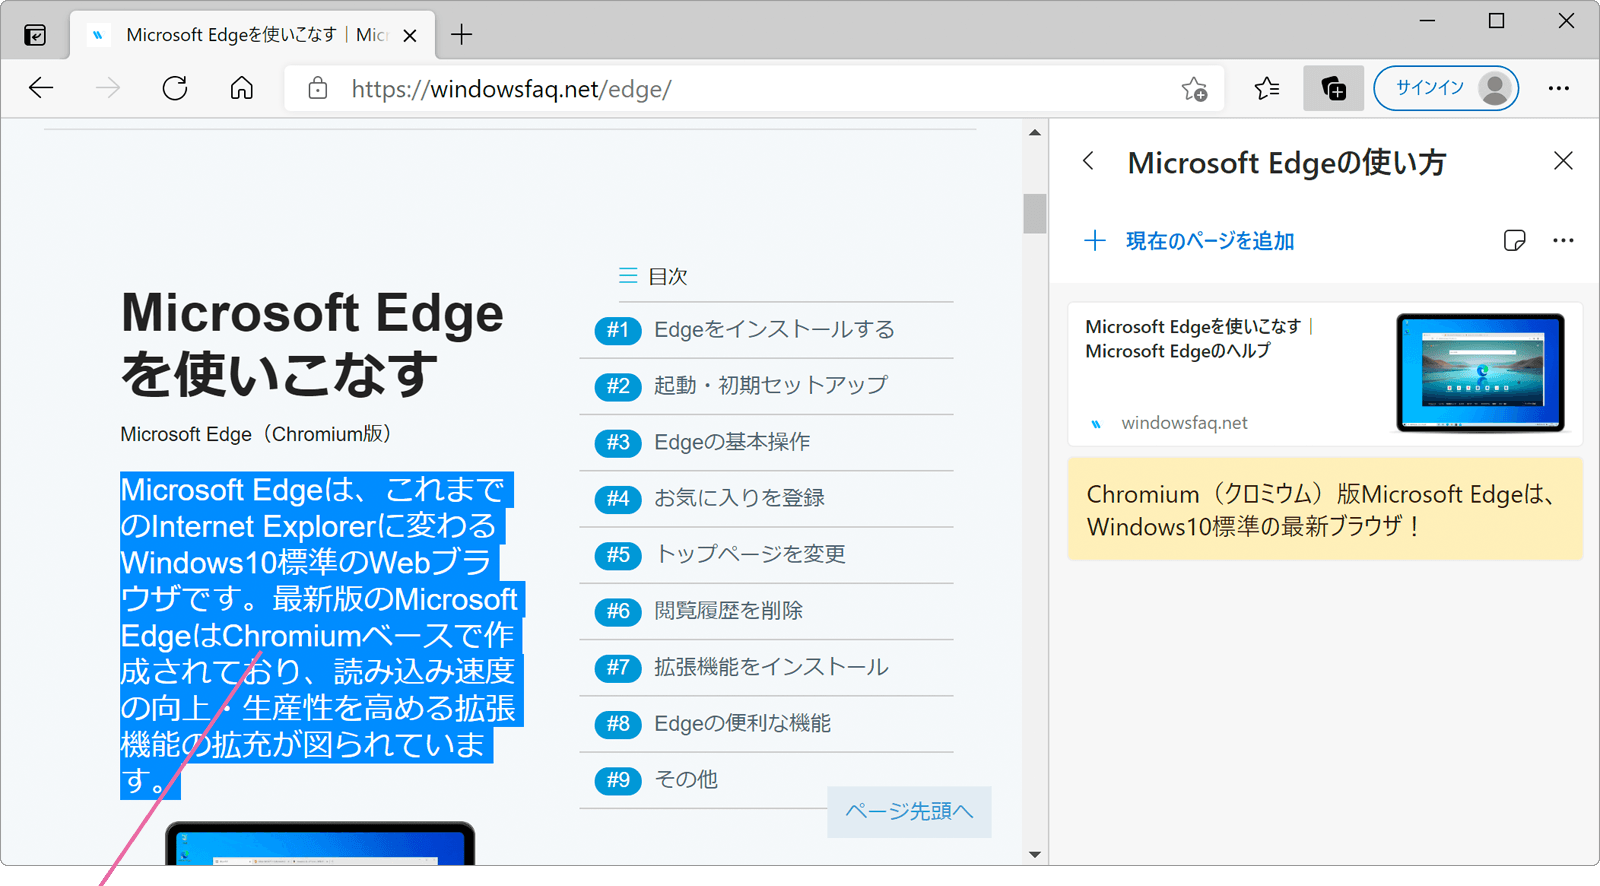Open browser Settings and more menu
This screenshot has height=886, width=1600.
tap(1559, 88)
